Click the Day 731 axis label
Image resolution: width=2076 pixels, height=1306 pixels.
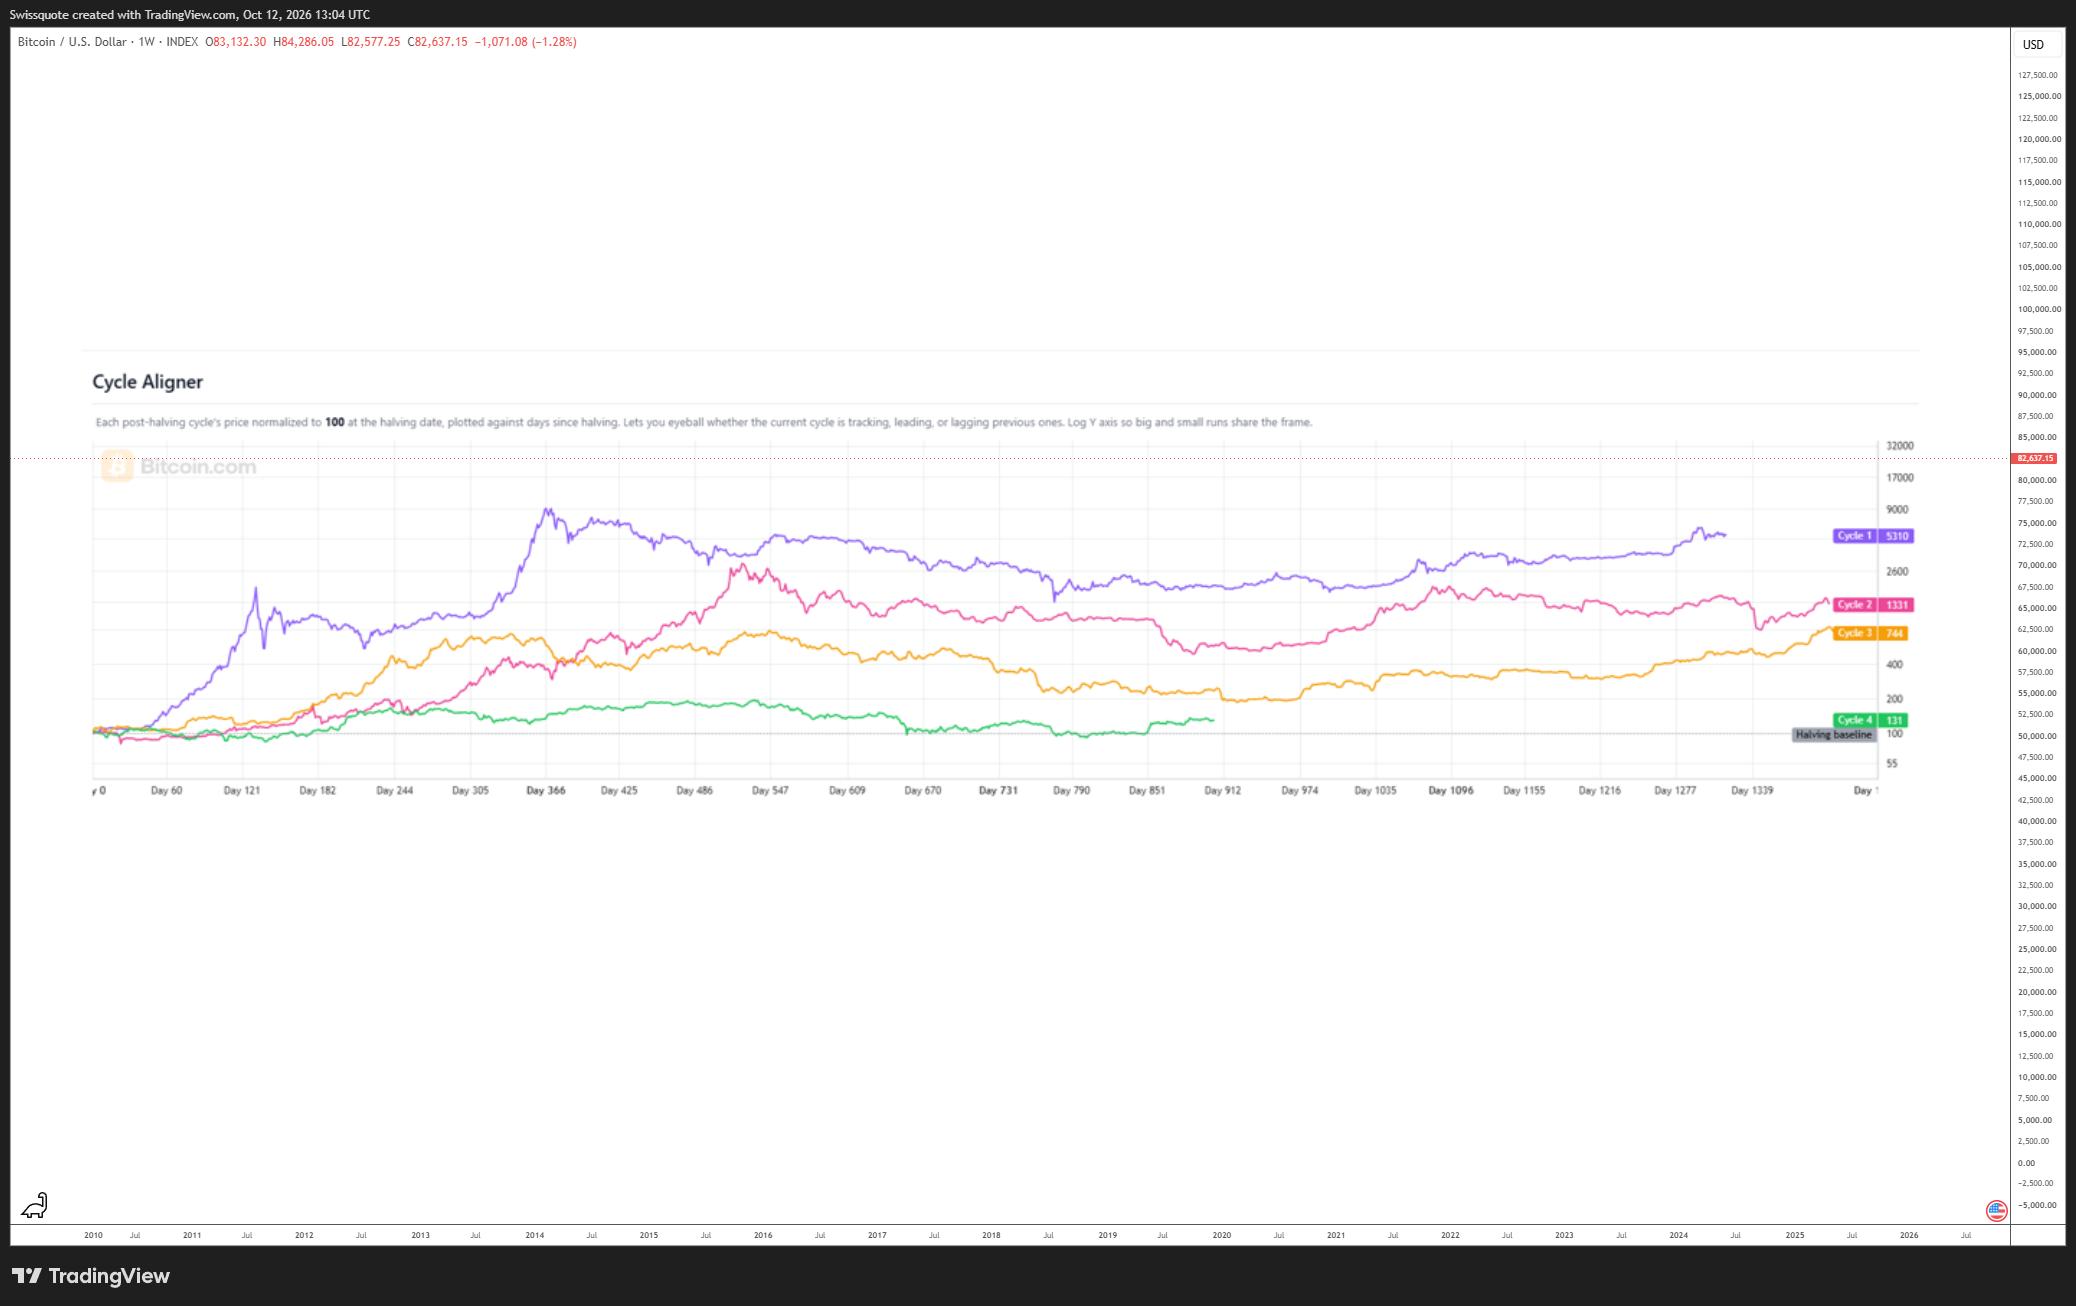click(x=998, y=790)
